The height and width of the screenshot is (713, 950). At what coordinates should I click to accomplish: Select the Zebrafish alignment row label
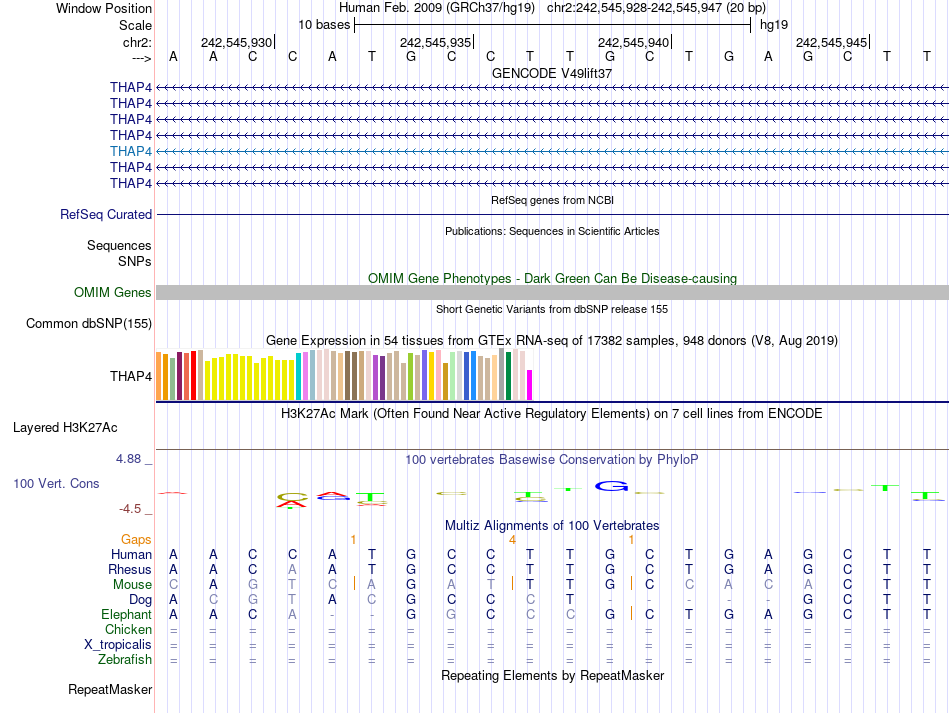(x=125, y=660)
